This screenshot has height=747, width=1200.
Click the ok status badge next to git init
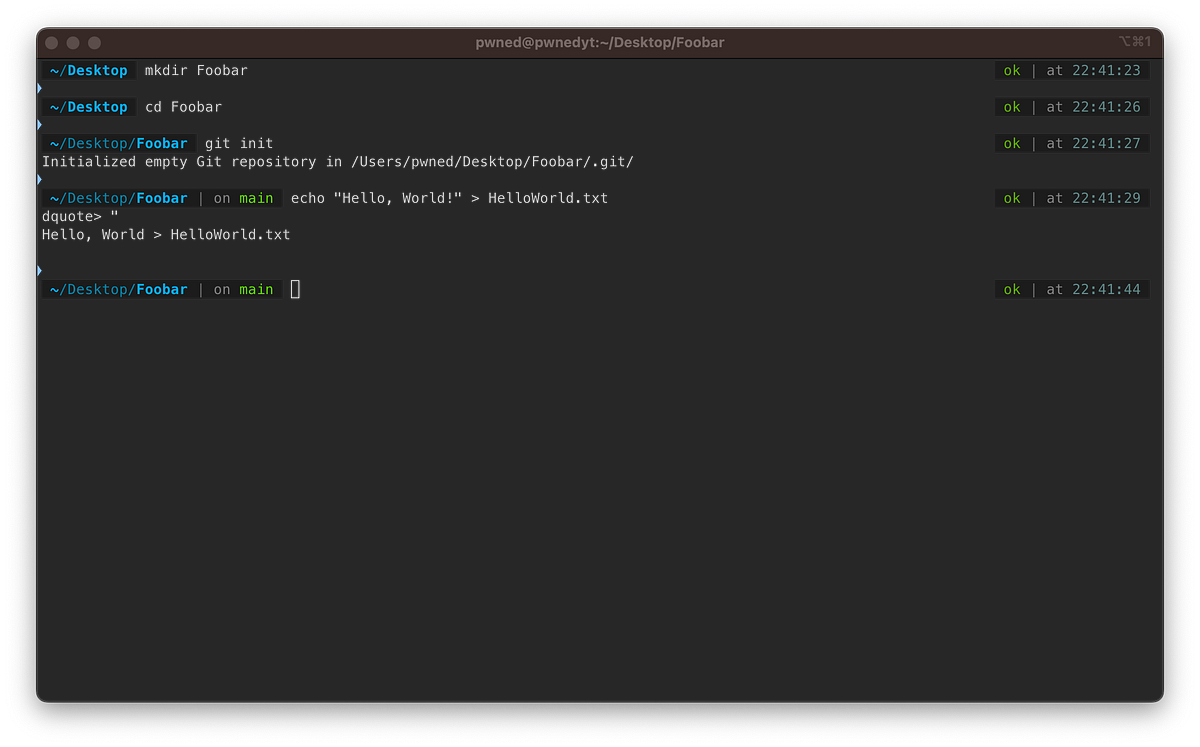tap(1011, 143)
